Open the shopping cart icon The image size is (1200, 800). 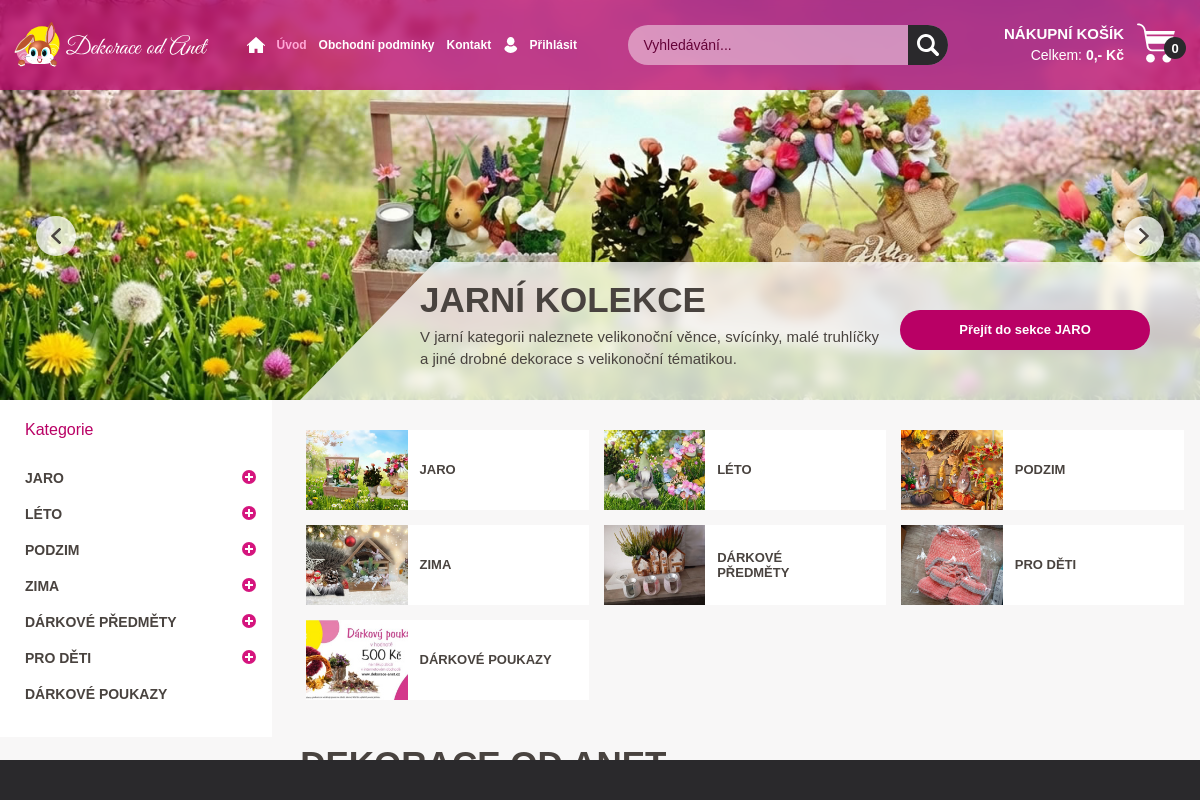click(x=1158, y=44)
